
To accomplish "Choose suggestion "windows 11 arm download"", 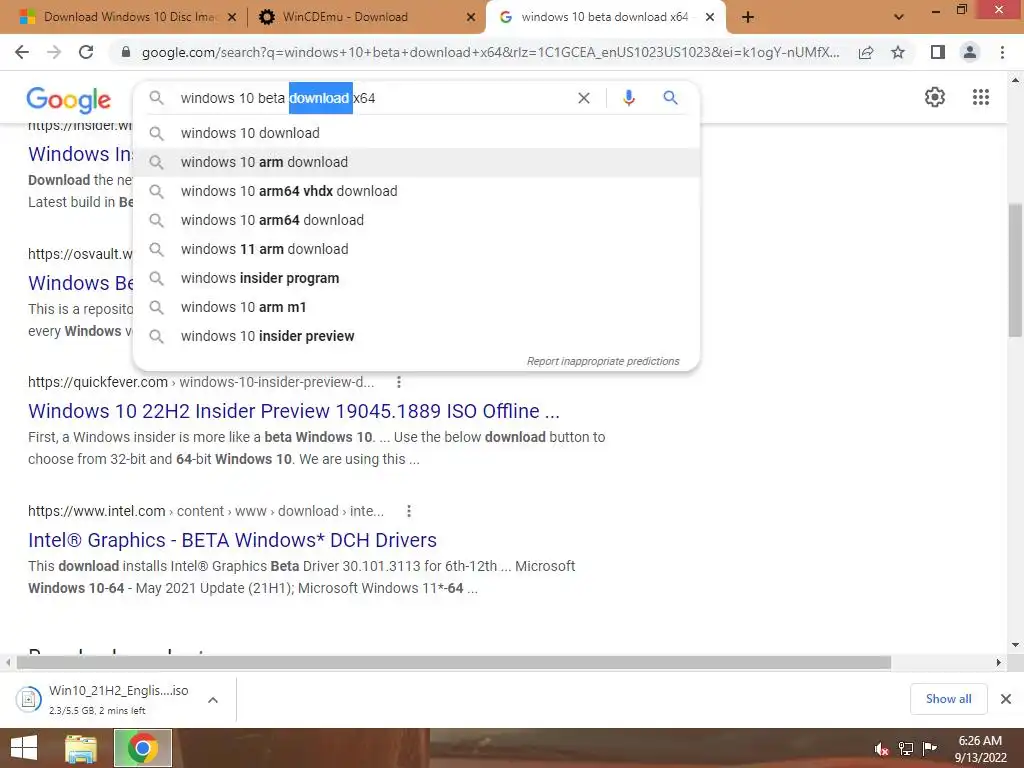I will 416,249.
